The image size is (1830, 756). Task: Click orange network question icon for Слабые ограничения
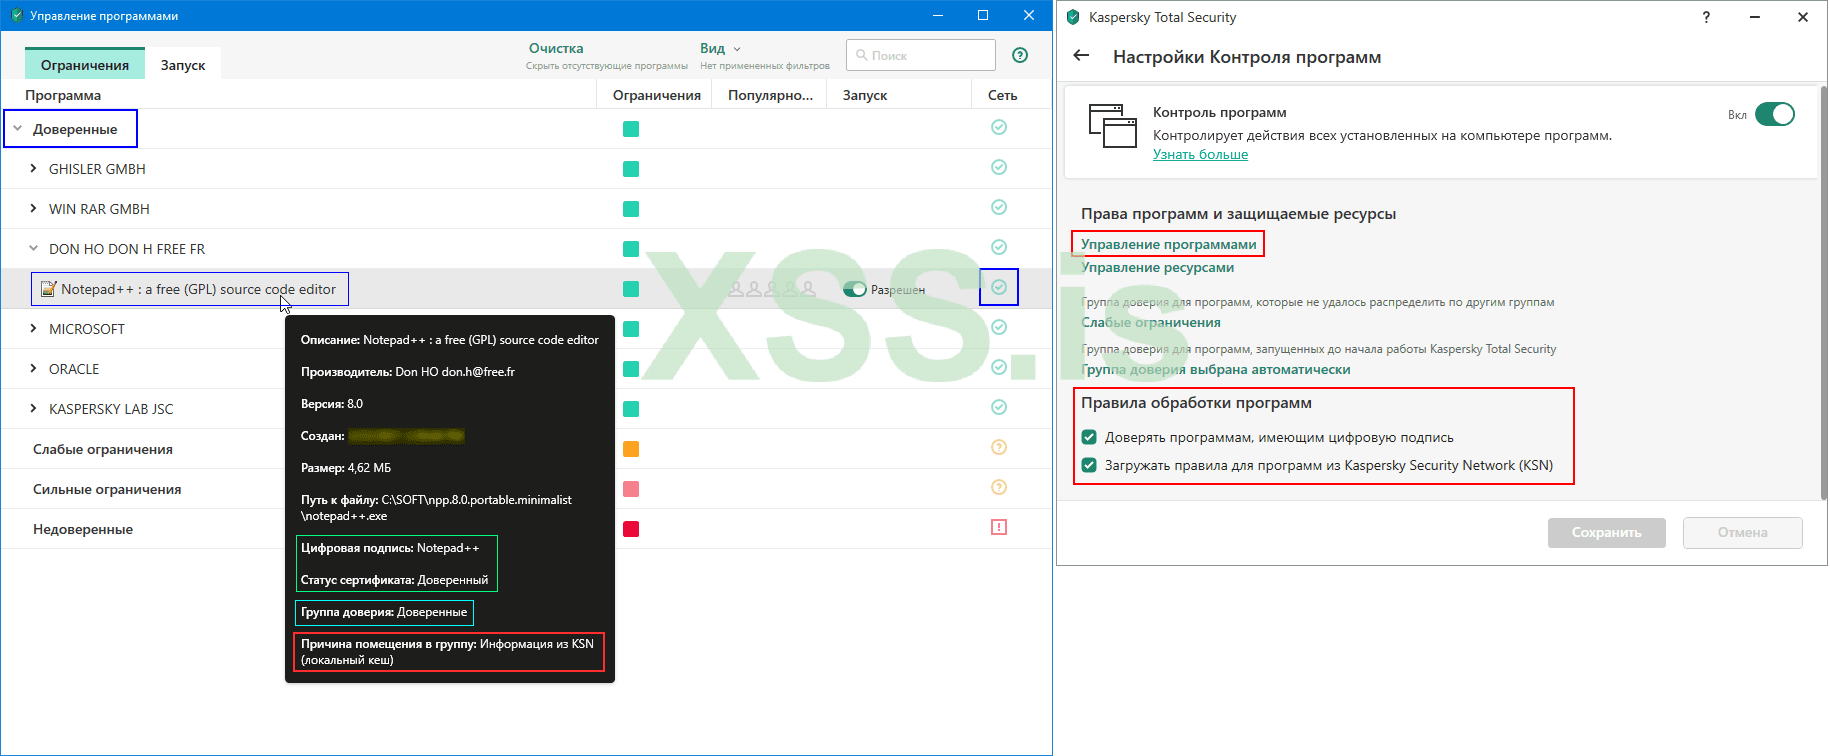tap(999, 447)
